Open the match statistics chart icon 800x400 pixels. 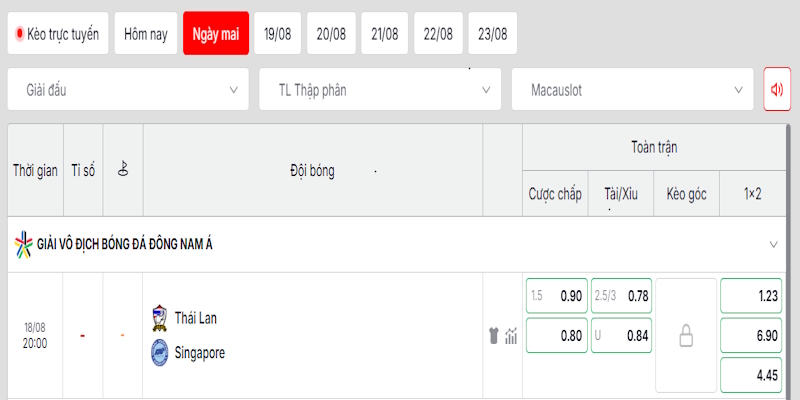[511, 336]
